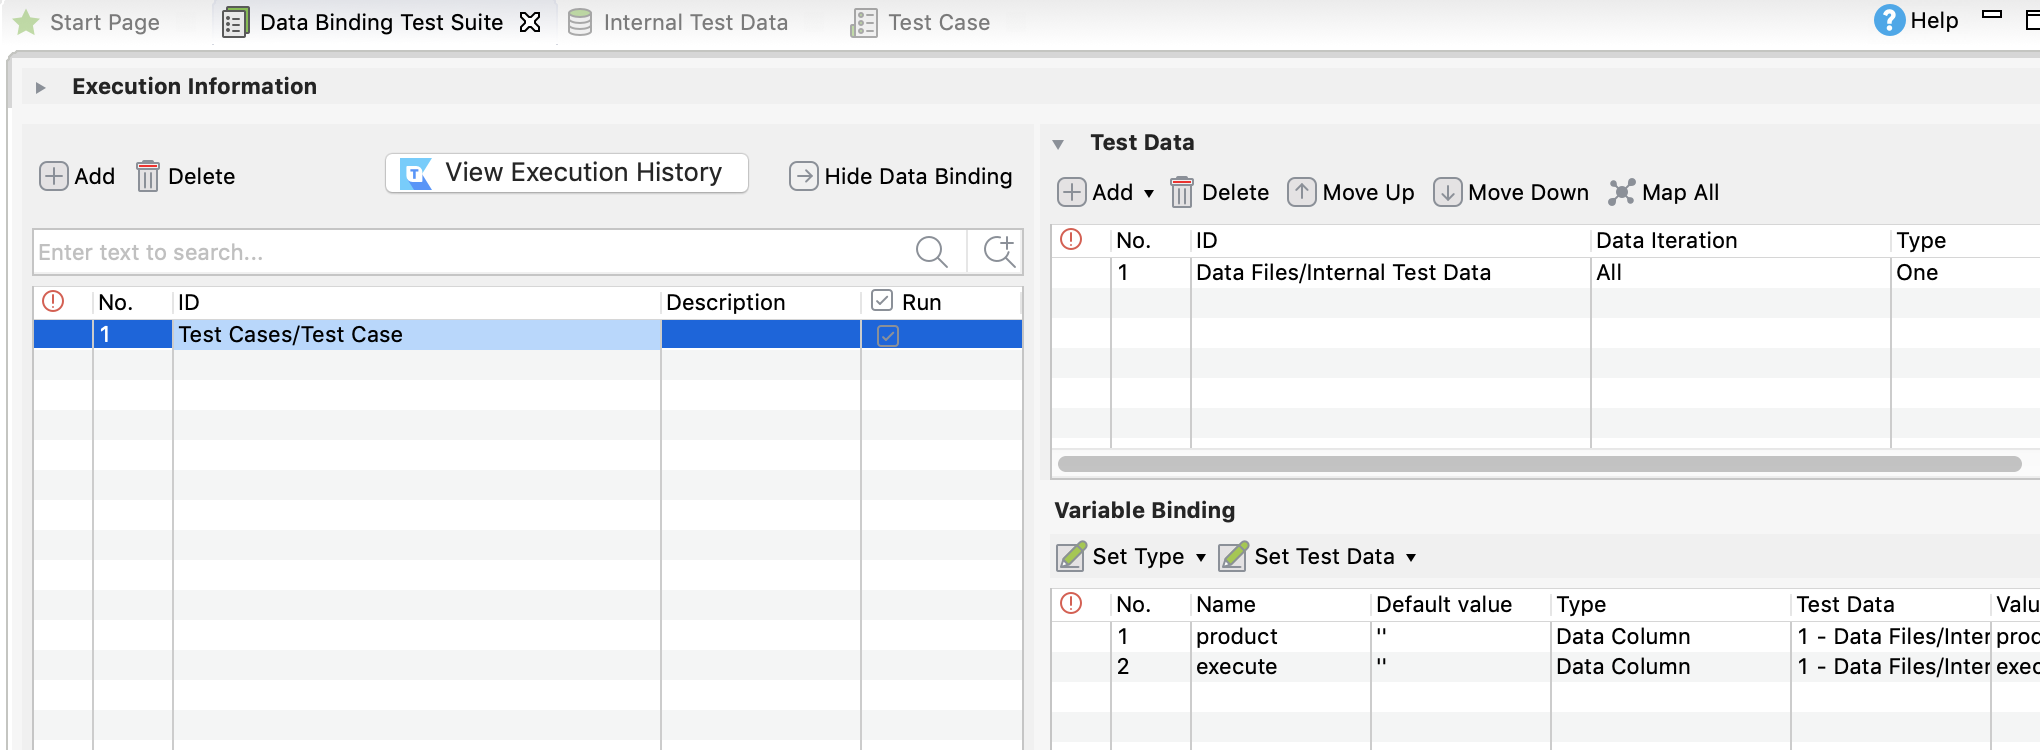Click the Add test case plus icon
Screen dimensions: 2040x750
(53, 176)
